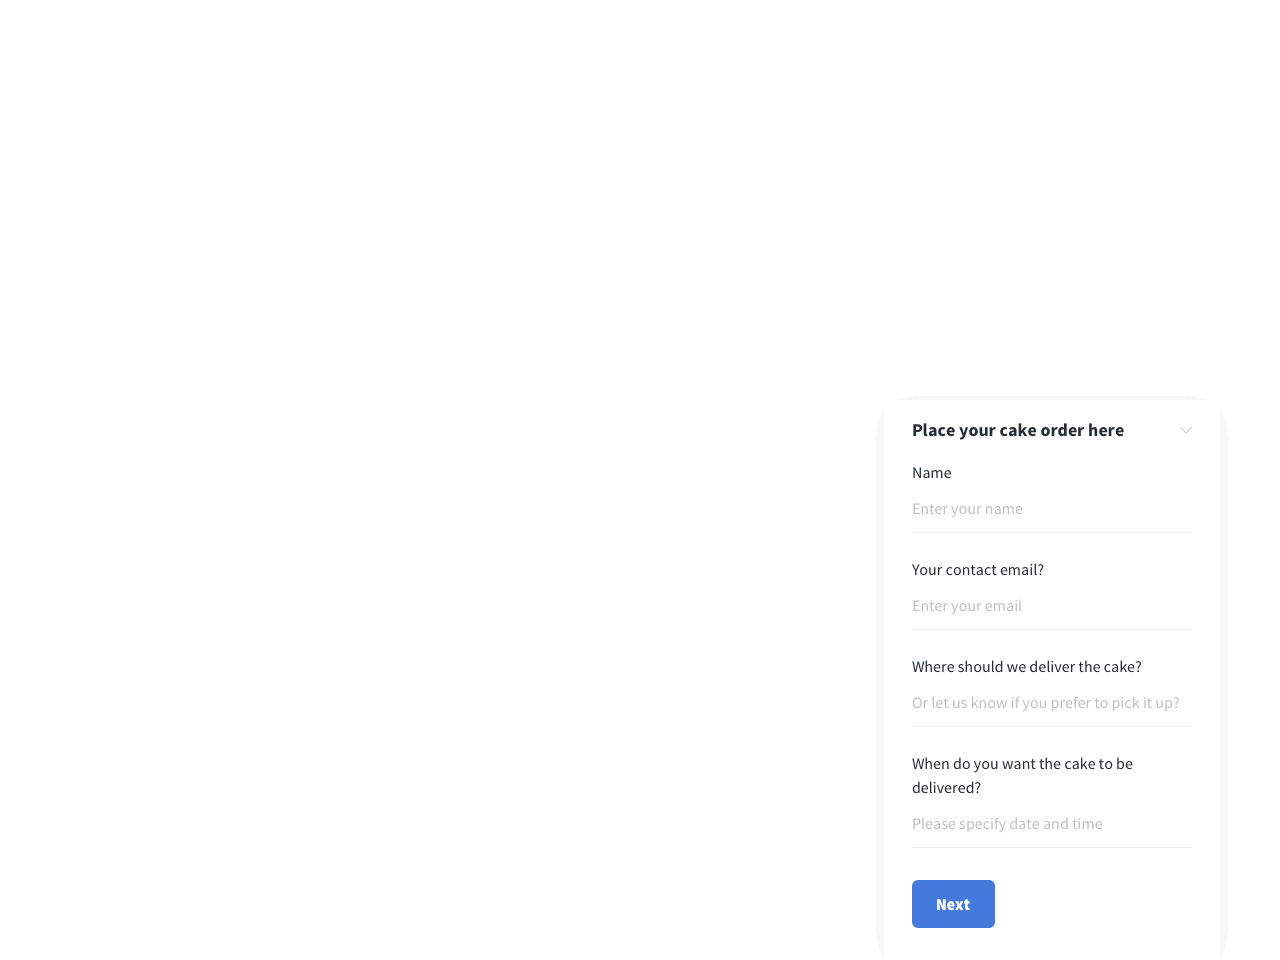Image resolution: width=1280 pixels, height=960 pixels.
Task: Click the "Enter your email" placeholder text
Action: [x=967, y=606]
